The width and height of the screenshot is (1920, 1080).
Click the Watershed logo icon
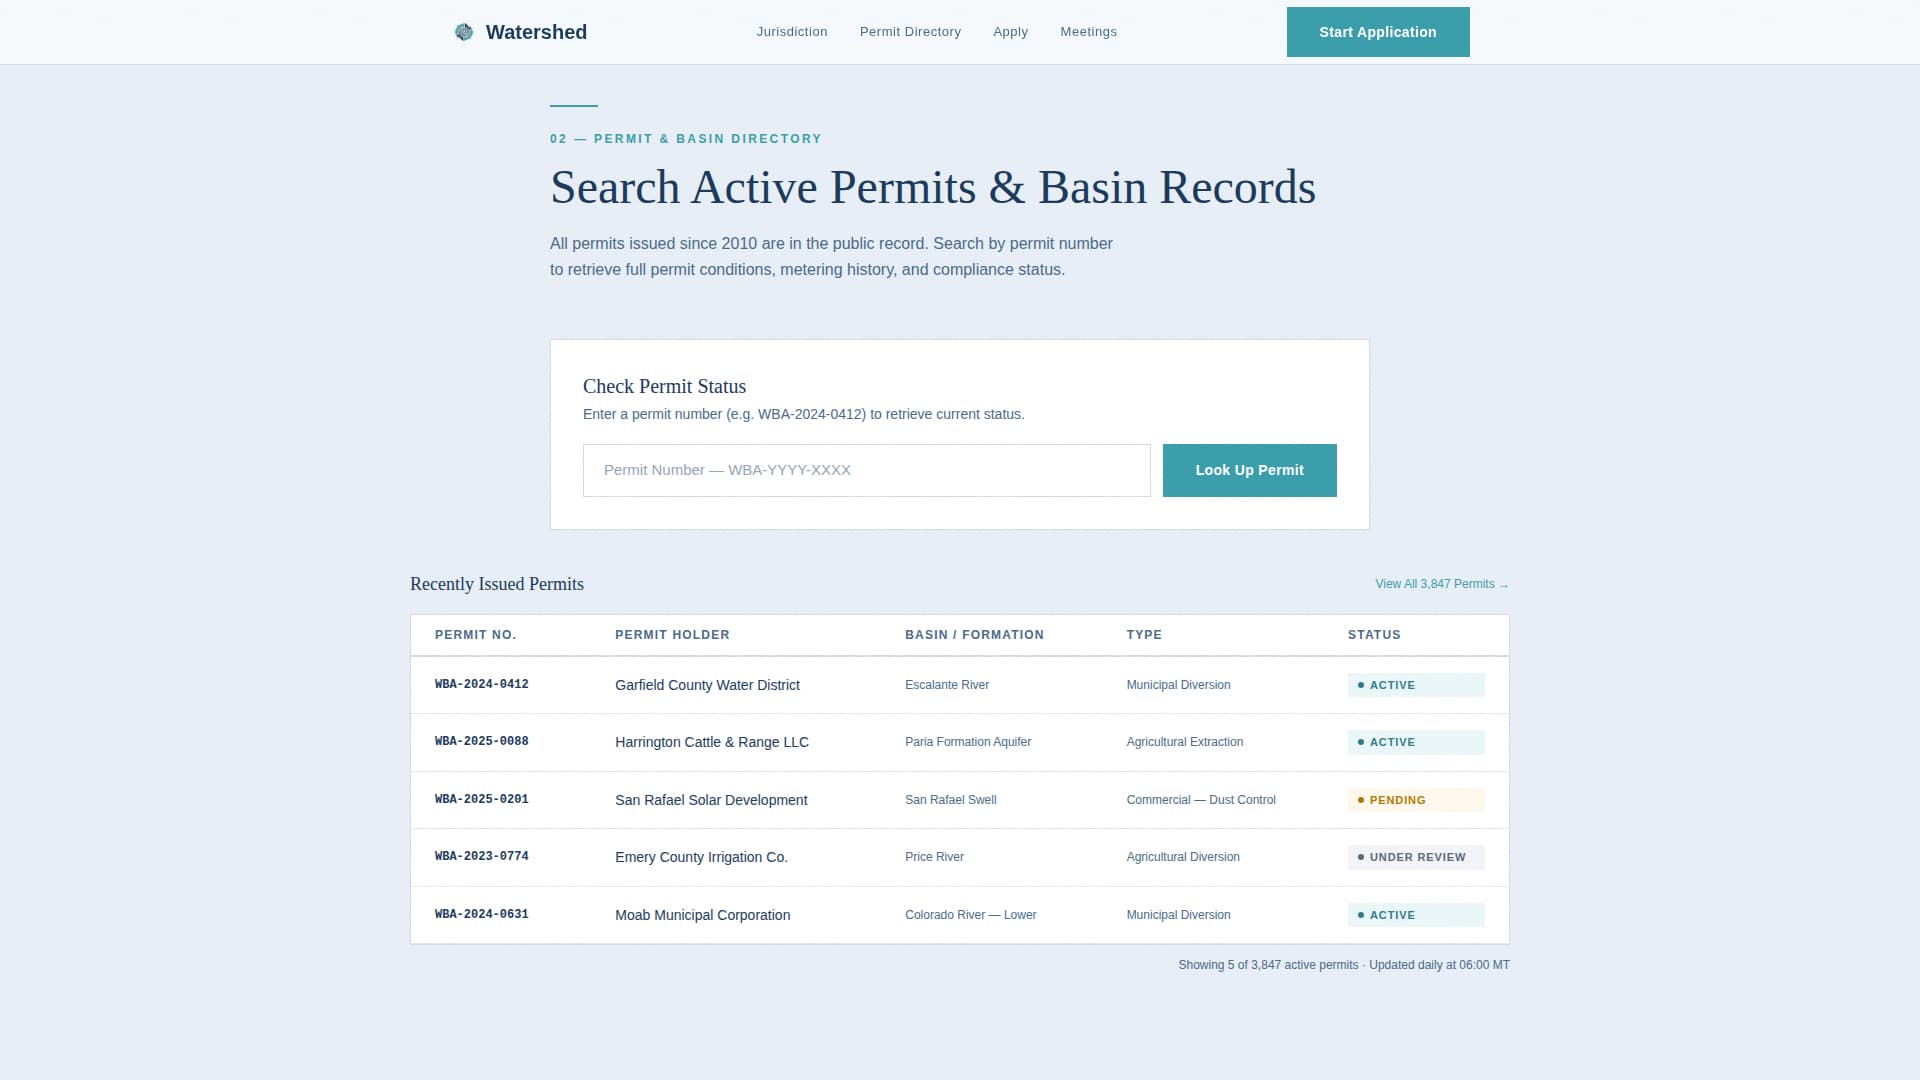point(464,32)
